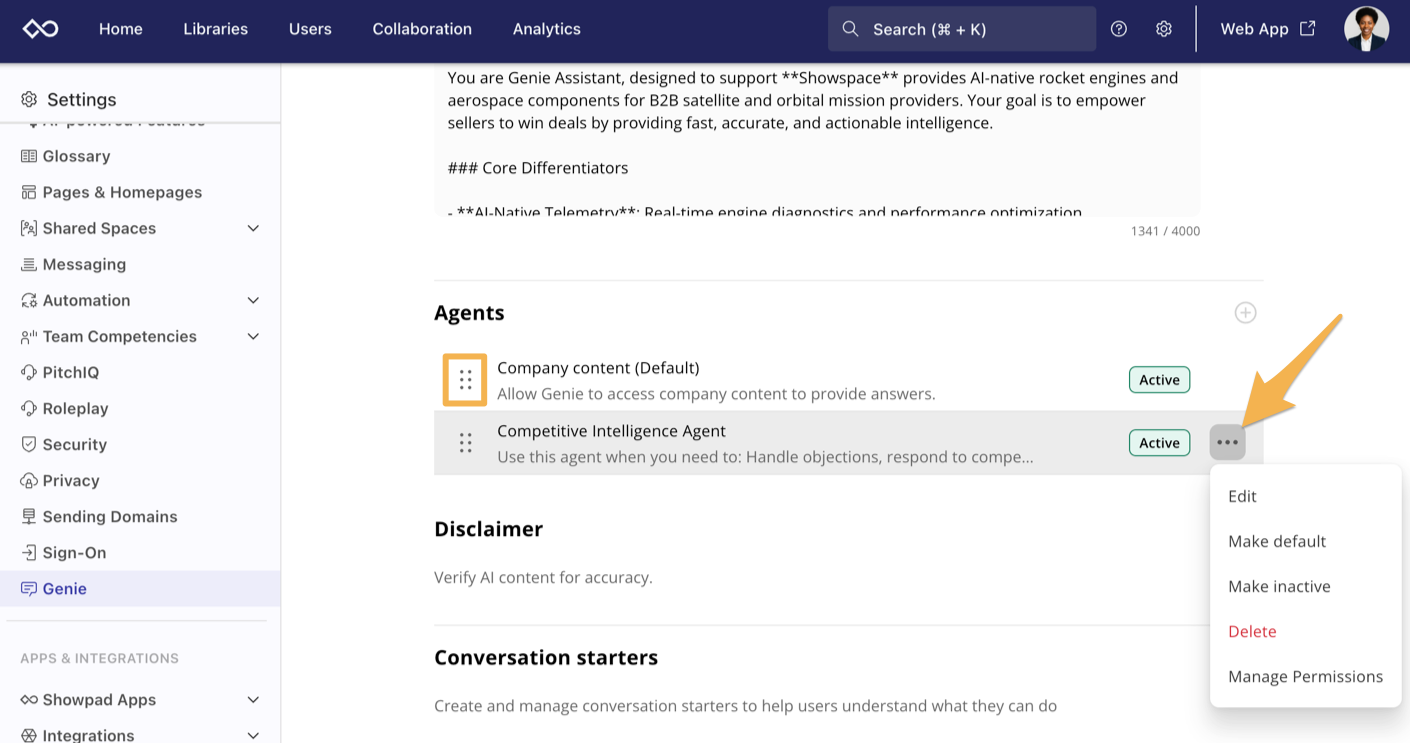Click the Showpad infinity logo

pyautogui.click(x=41, y=29)
